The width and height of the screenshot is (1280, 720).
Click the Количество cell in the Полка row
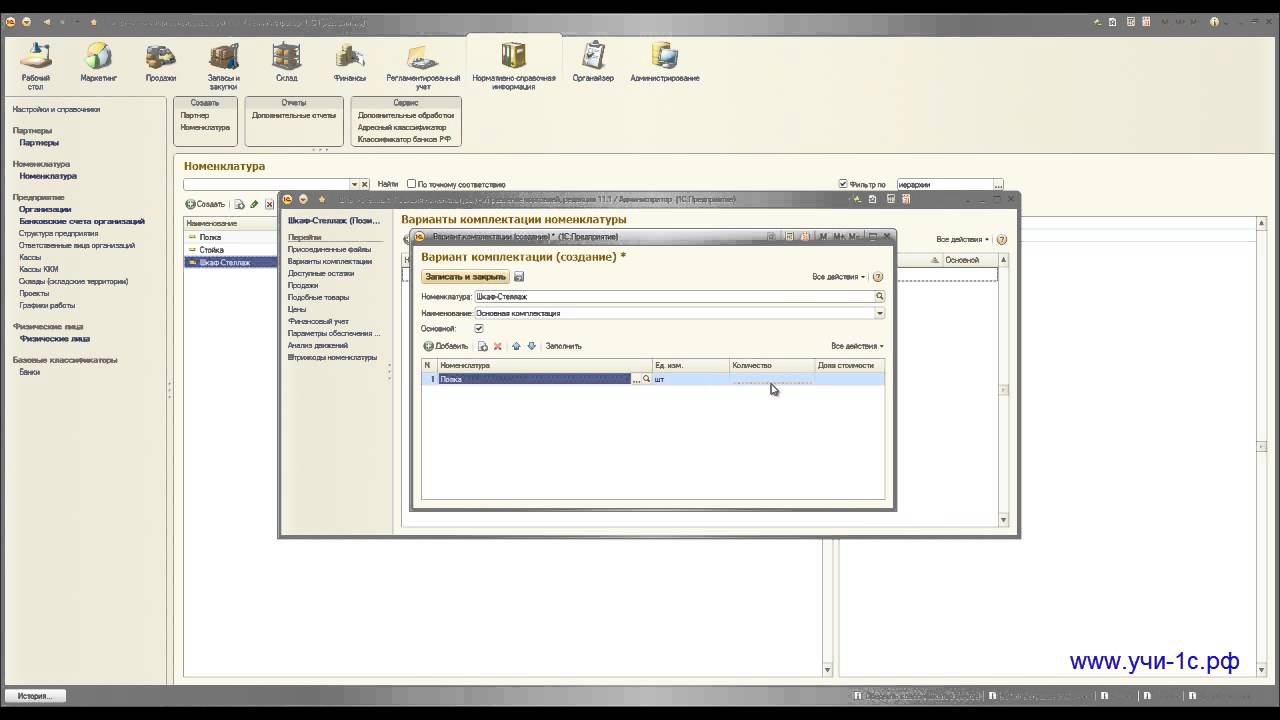[x=771, y=379]
